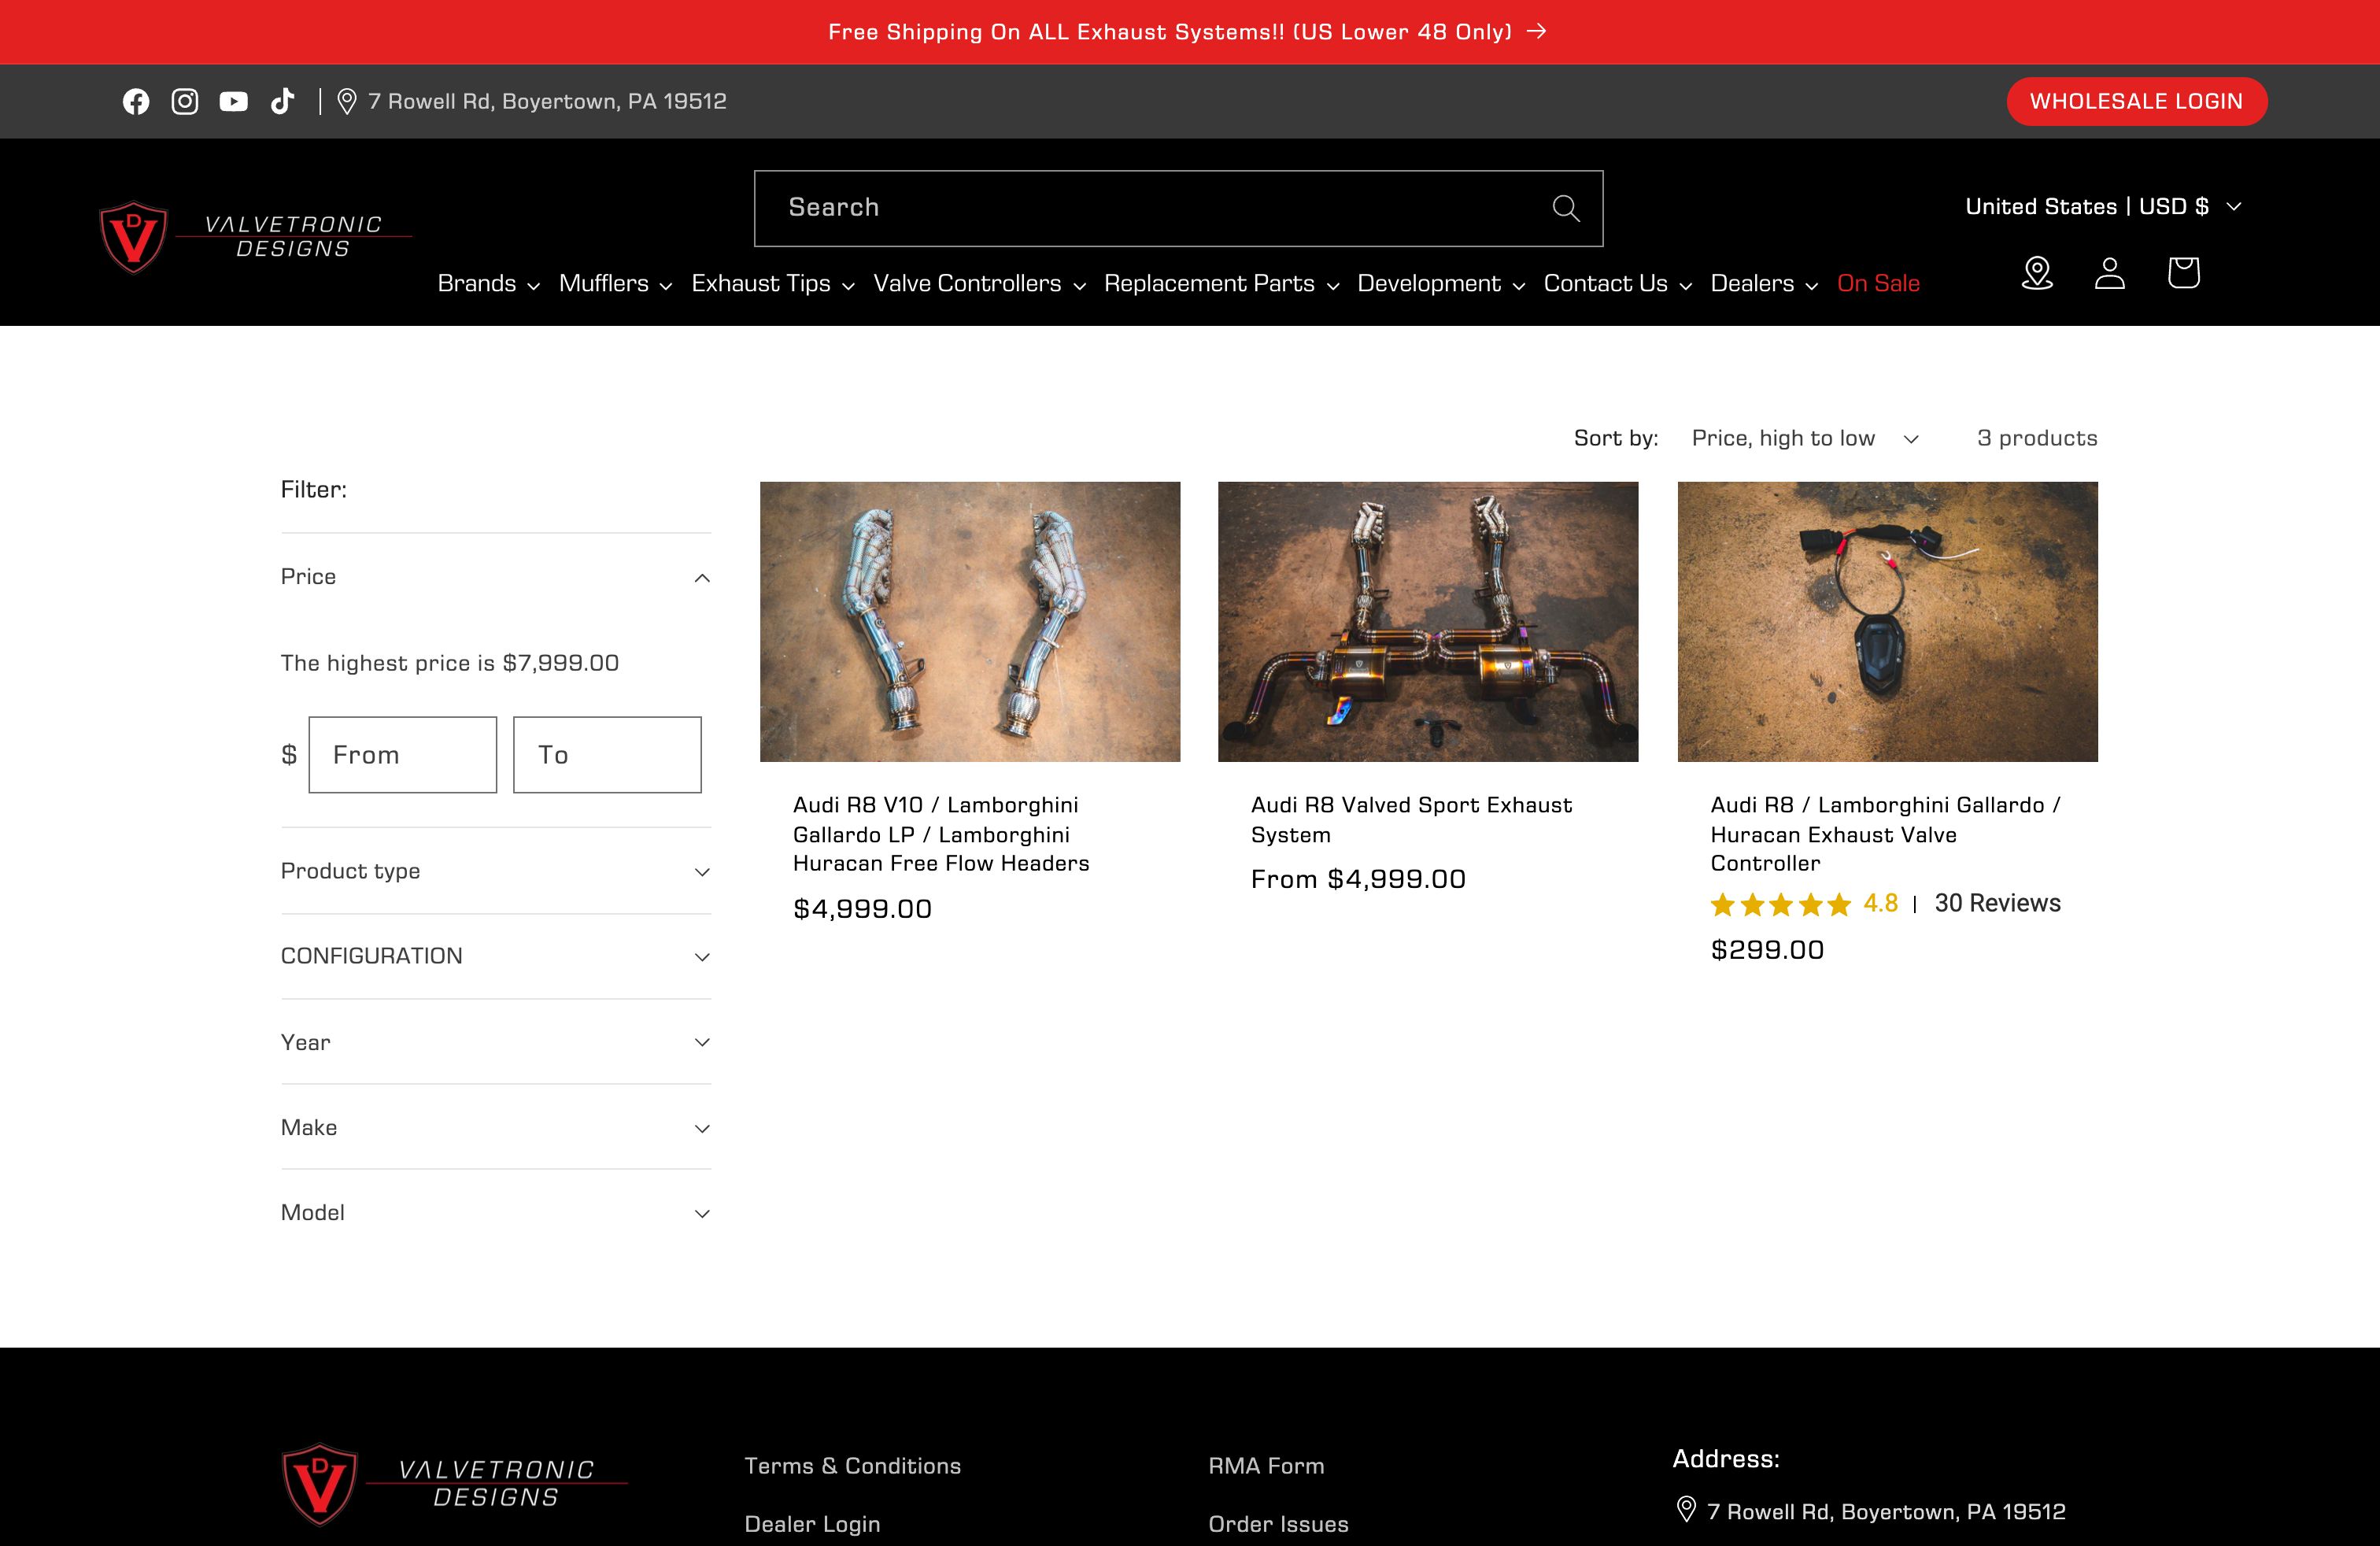Screen dimensions: 2380x1546
Task: Open the account login icon
Action: [x=2110, y=273]
